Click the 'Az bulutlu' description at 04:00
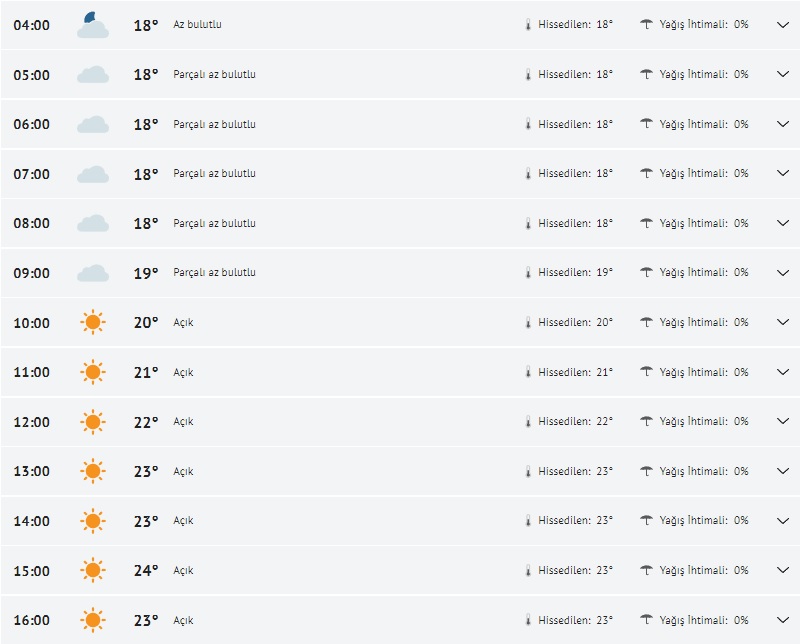800x644 pixels. pyautogui.click(x=197, y=25)
